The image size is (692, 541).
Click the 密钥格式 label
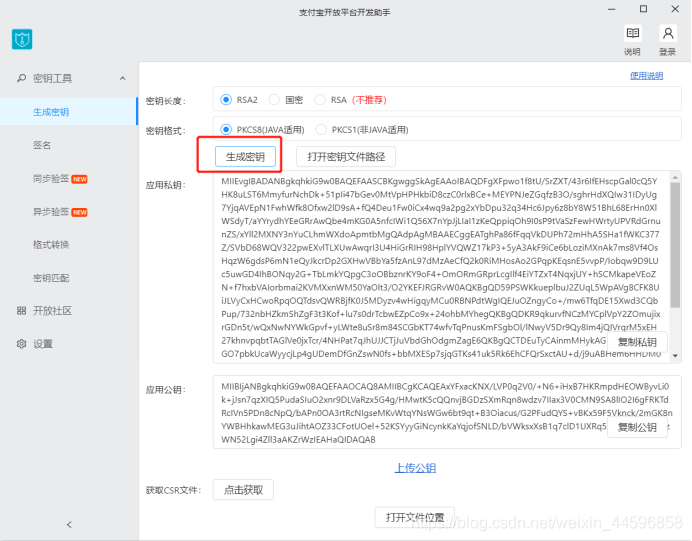165,131
